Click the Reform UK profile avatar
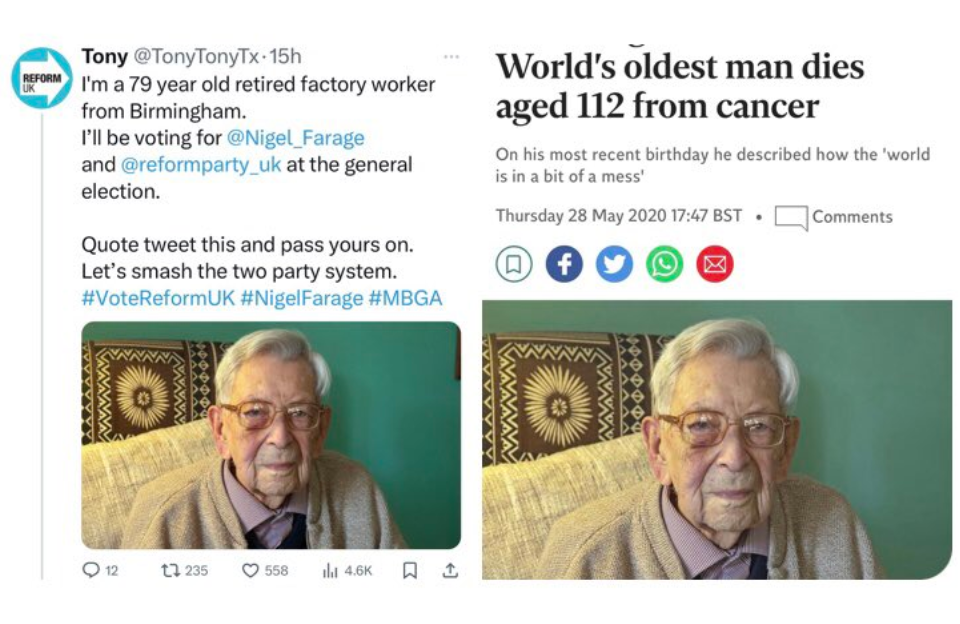Image resolution: width=960 pixels, height=624 pixels. point(41,78)
